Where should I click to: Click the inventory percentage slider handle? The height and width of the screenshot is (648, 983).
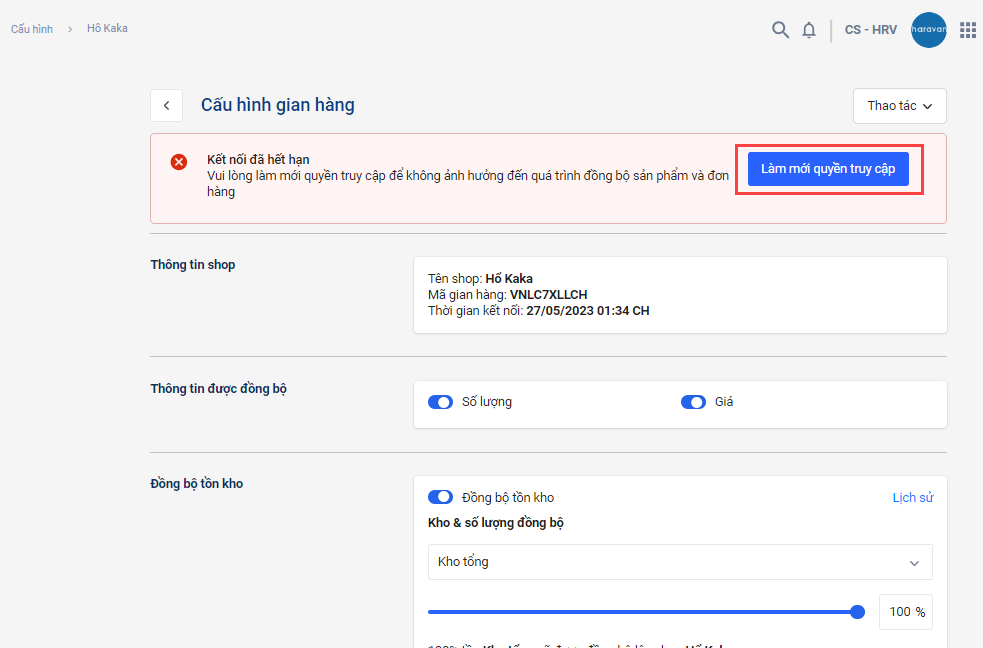coord(857,612)
